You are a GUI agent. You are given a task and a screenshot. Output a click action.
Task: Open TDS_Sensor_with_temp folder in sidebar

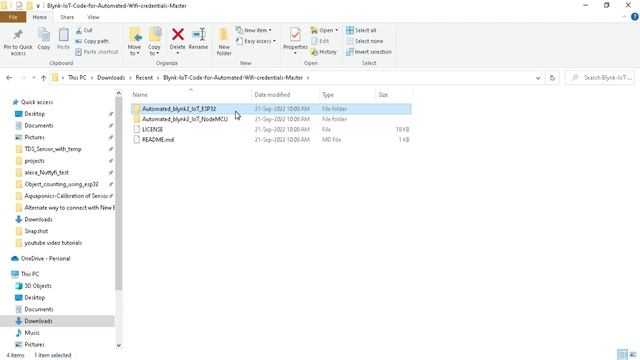[53, 149]
